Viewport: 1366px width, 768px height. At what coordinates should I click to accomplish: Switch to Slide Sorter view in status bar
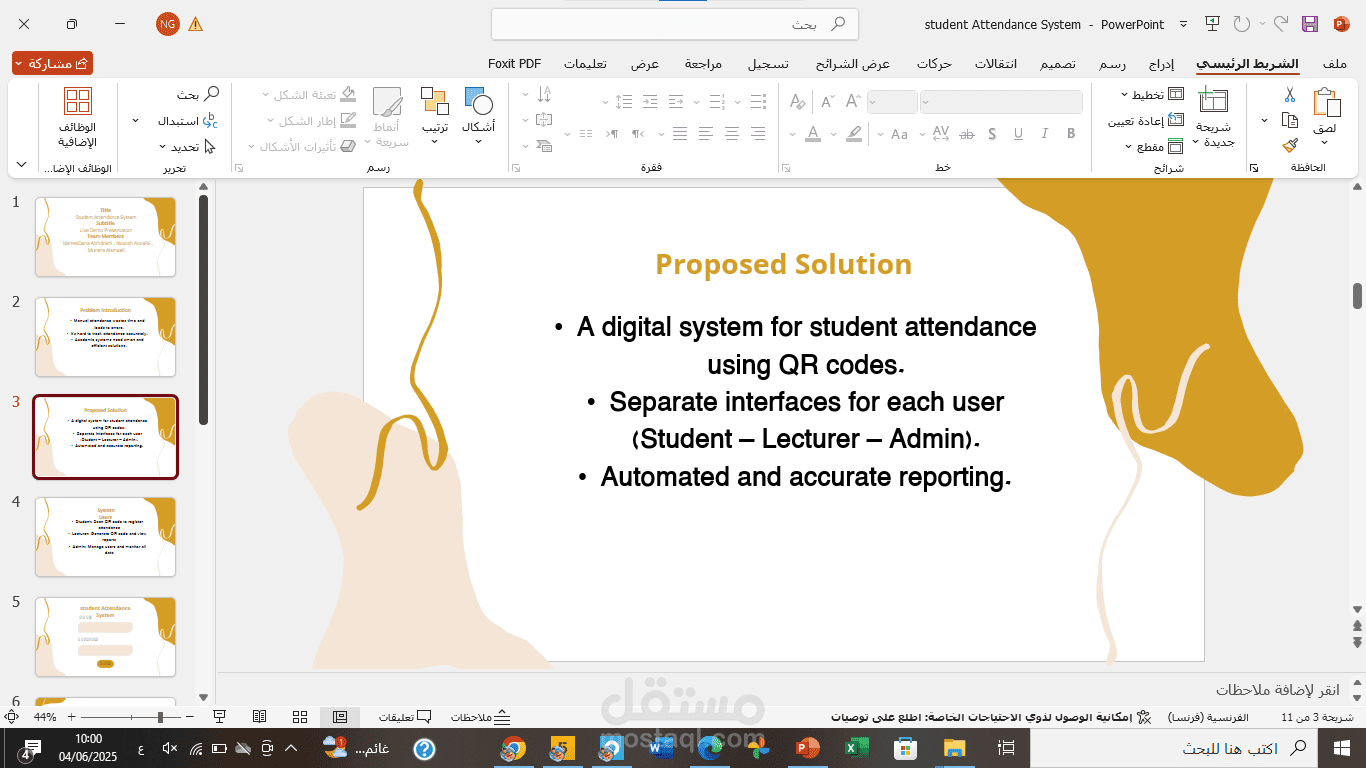(x=299, y=717)
